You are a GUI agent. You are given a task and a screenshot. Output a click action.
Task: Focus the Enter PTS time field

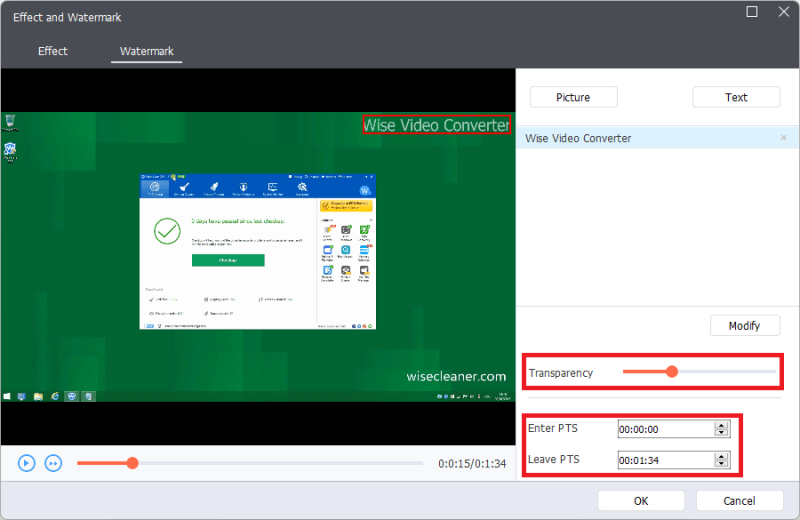click(x=666, y=429)
